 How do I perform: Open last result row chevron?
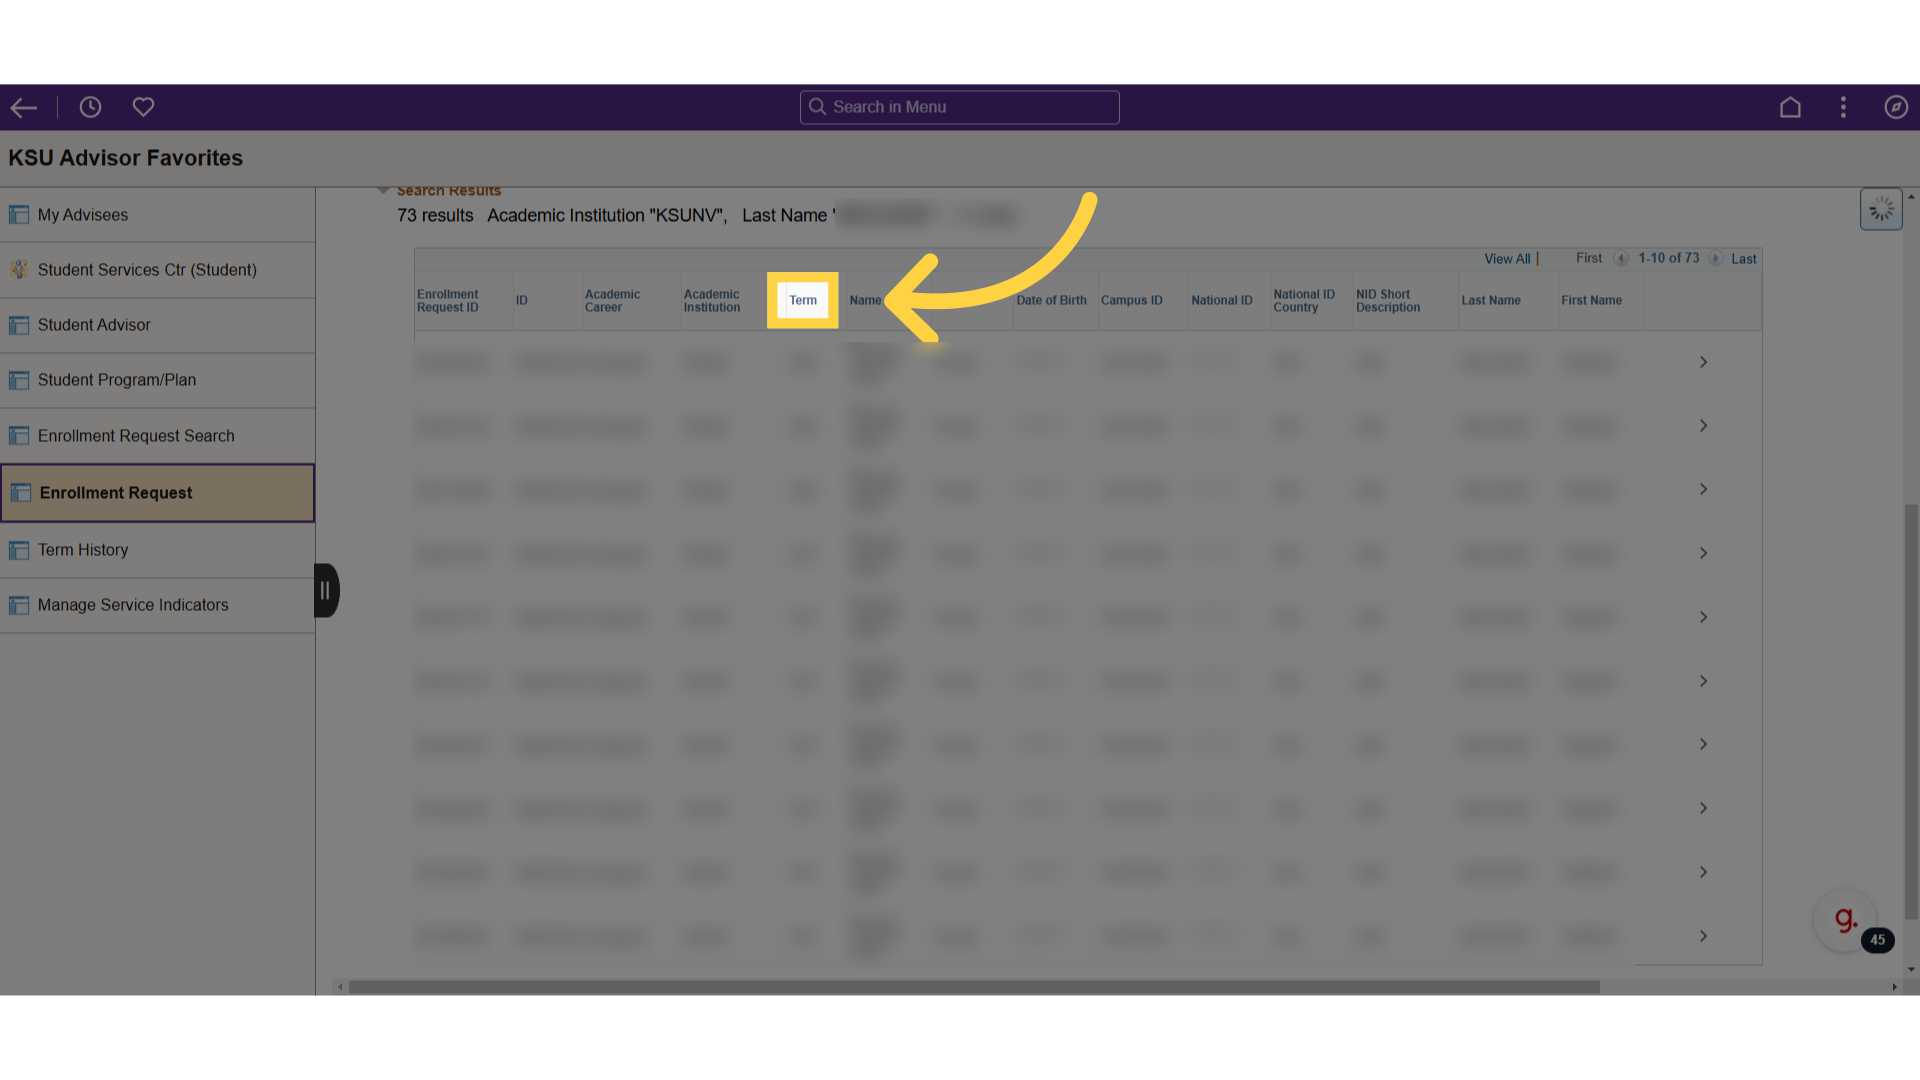tap(1703, 936)
